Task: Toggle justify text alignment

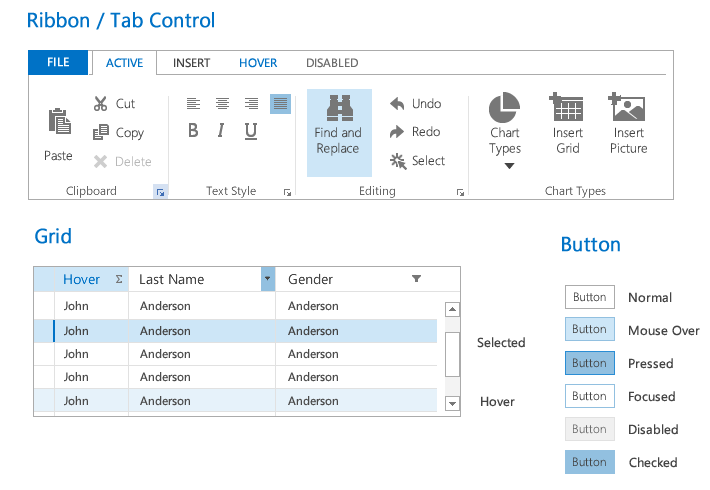Action: point(280,103)
